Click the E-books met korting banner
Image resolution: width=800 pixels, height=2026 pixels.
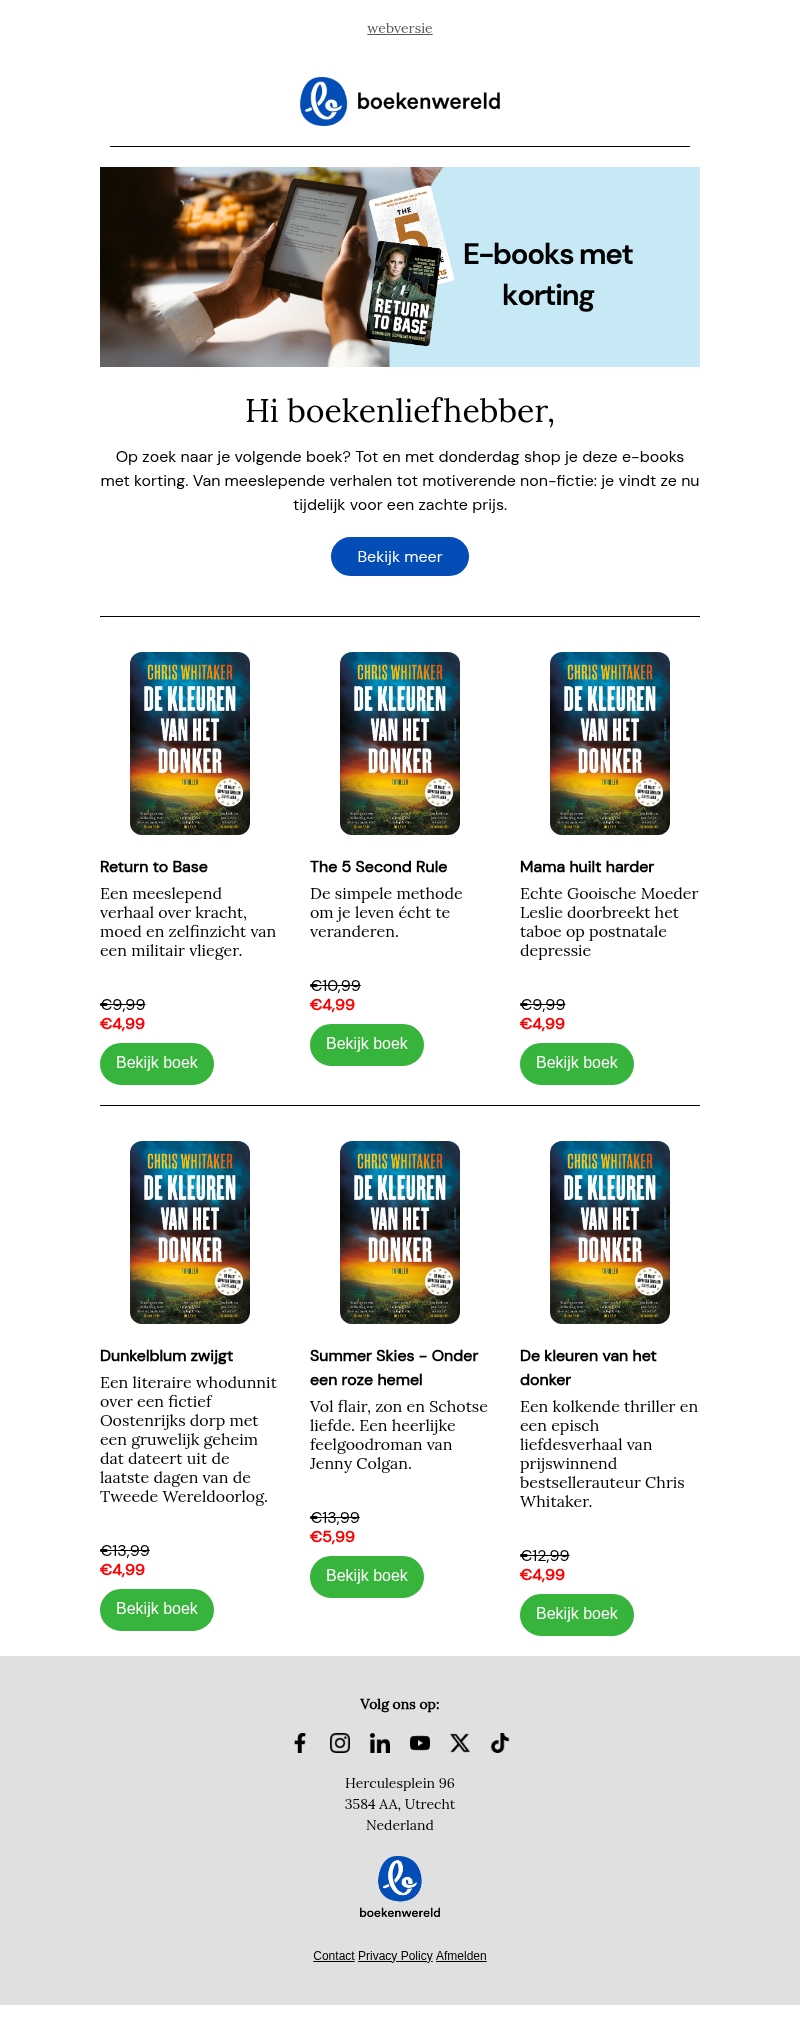point(400,267)
